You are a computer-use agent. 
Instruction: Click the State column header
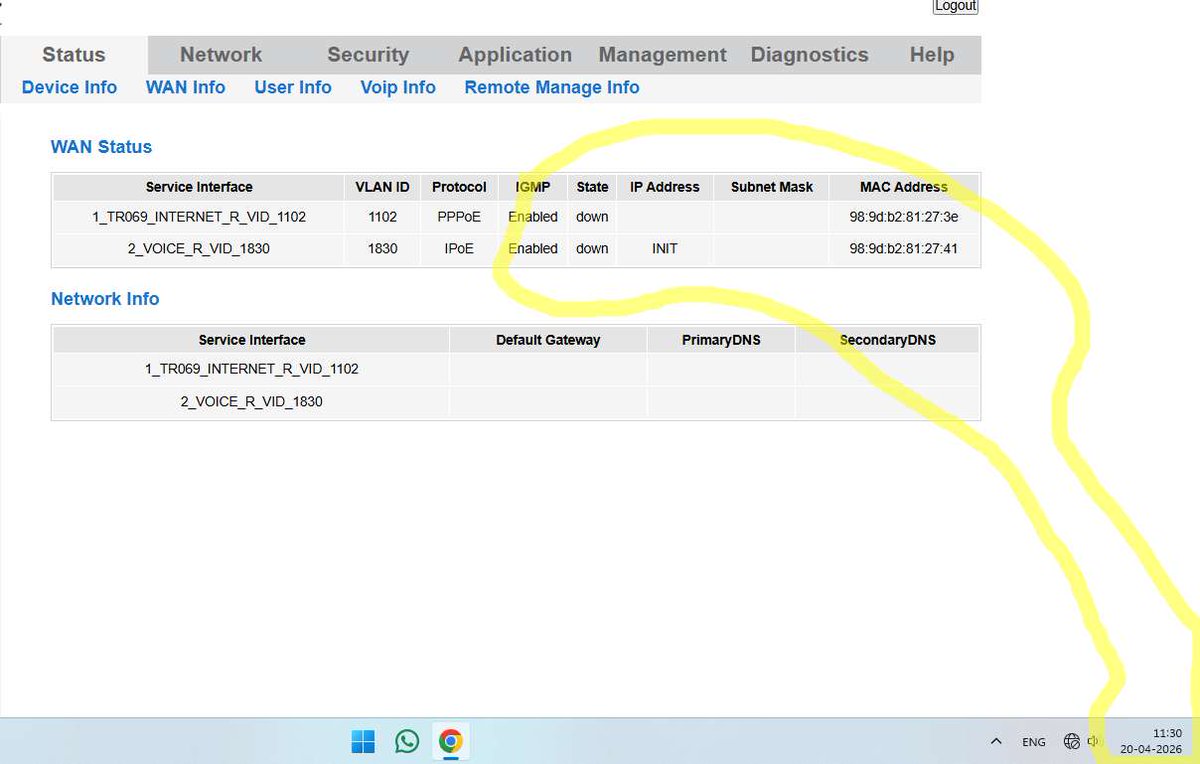click(x=593, y=187)
